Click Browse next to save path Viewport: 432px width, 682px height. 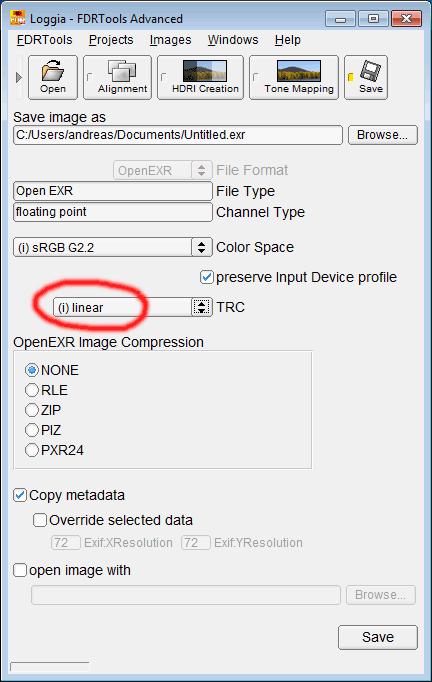pos(382,135)
